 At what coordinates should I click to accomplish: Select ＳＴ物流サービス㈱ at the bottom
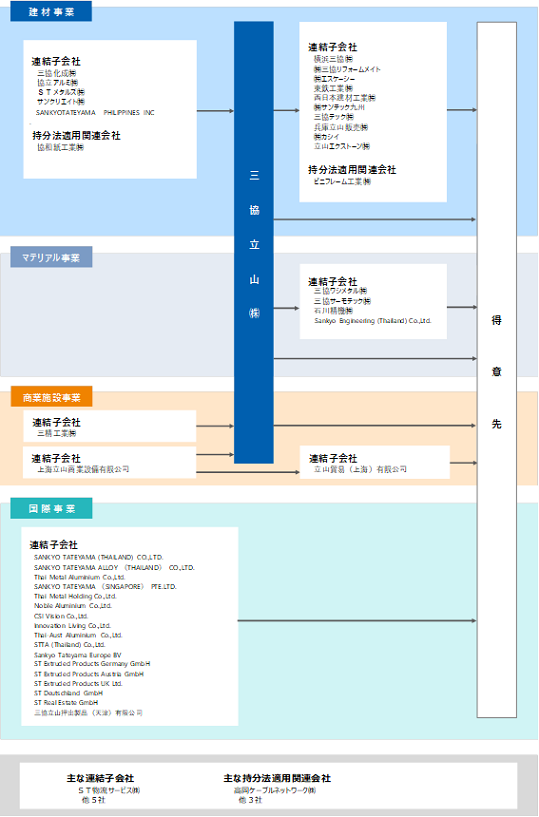[109, 790]
